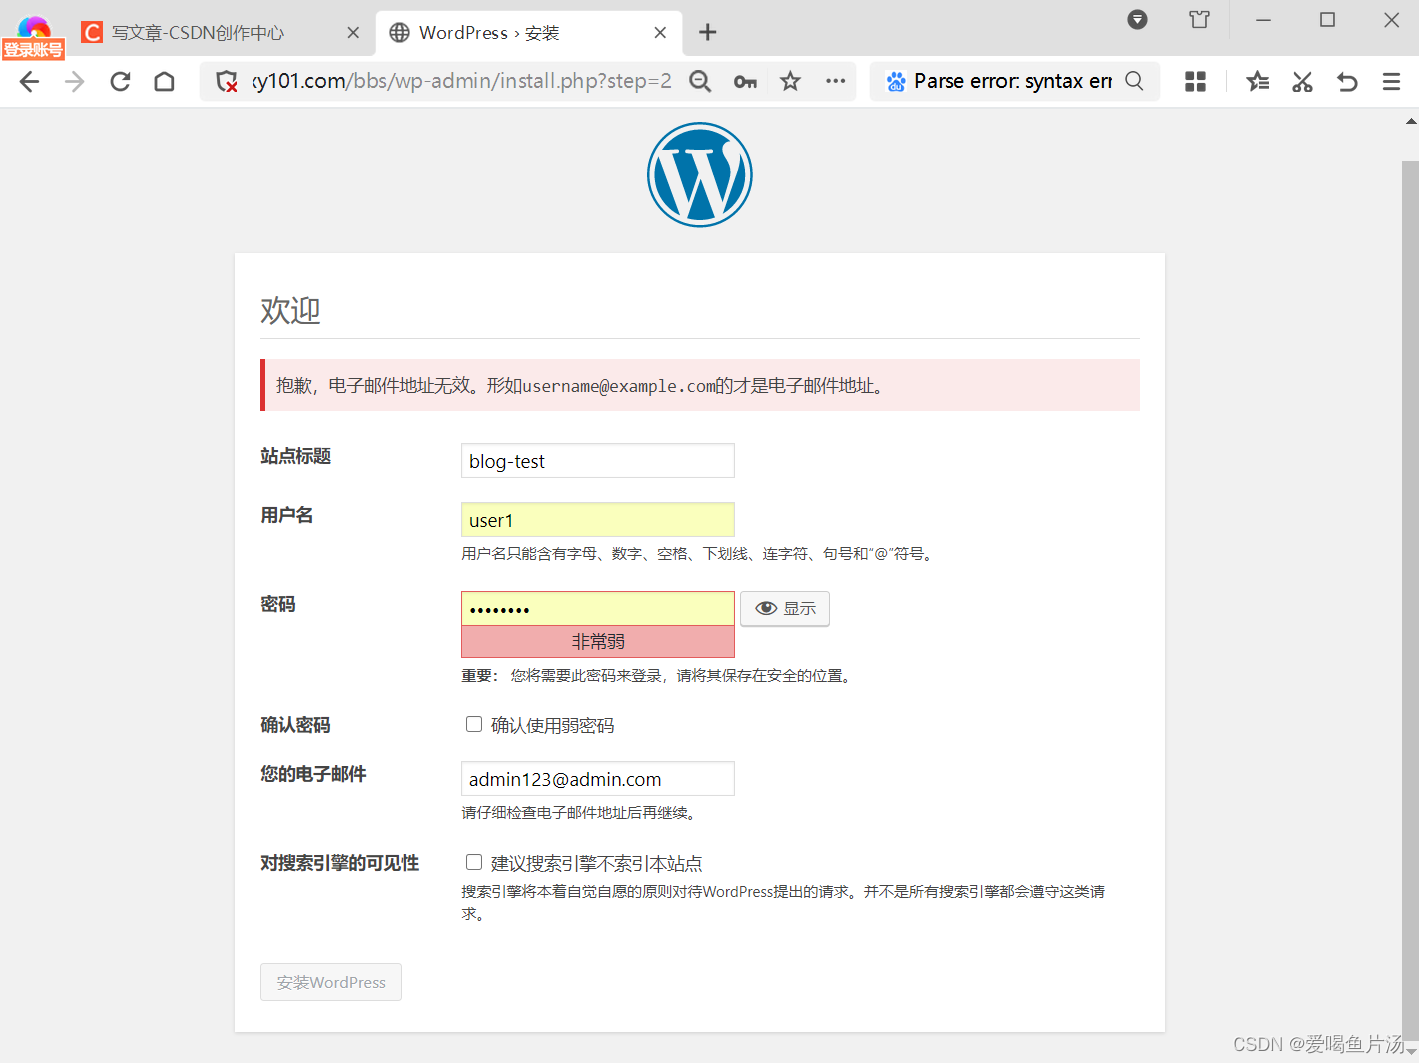Click the 用户名 label
The image size is (1419, 1063).
click(287, 515)
